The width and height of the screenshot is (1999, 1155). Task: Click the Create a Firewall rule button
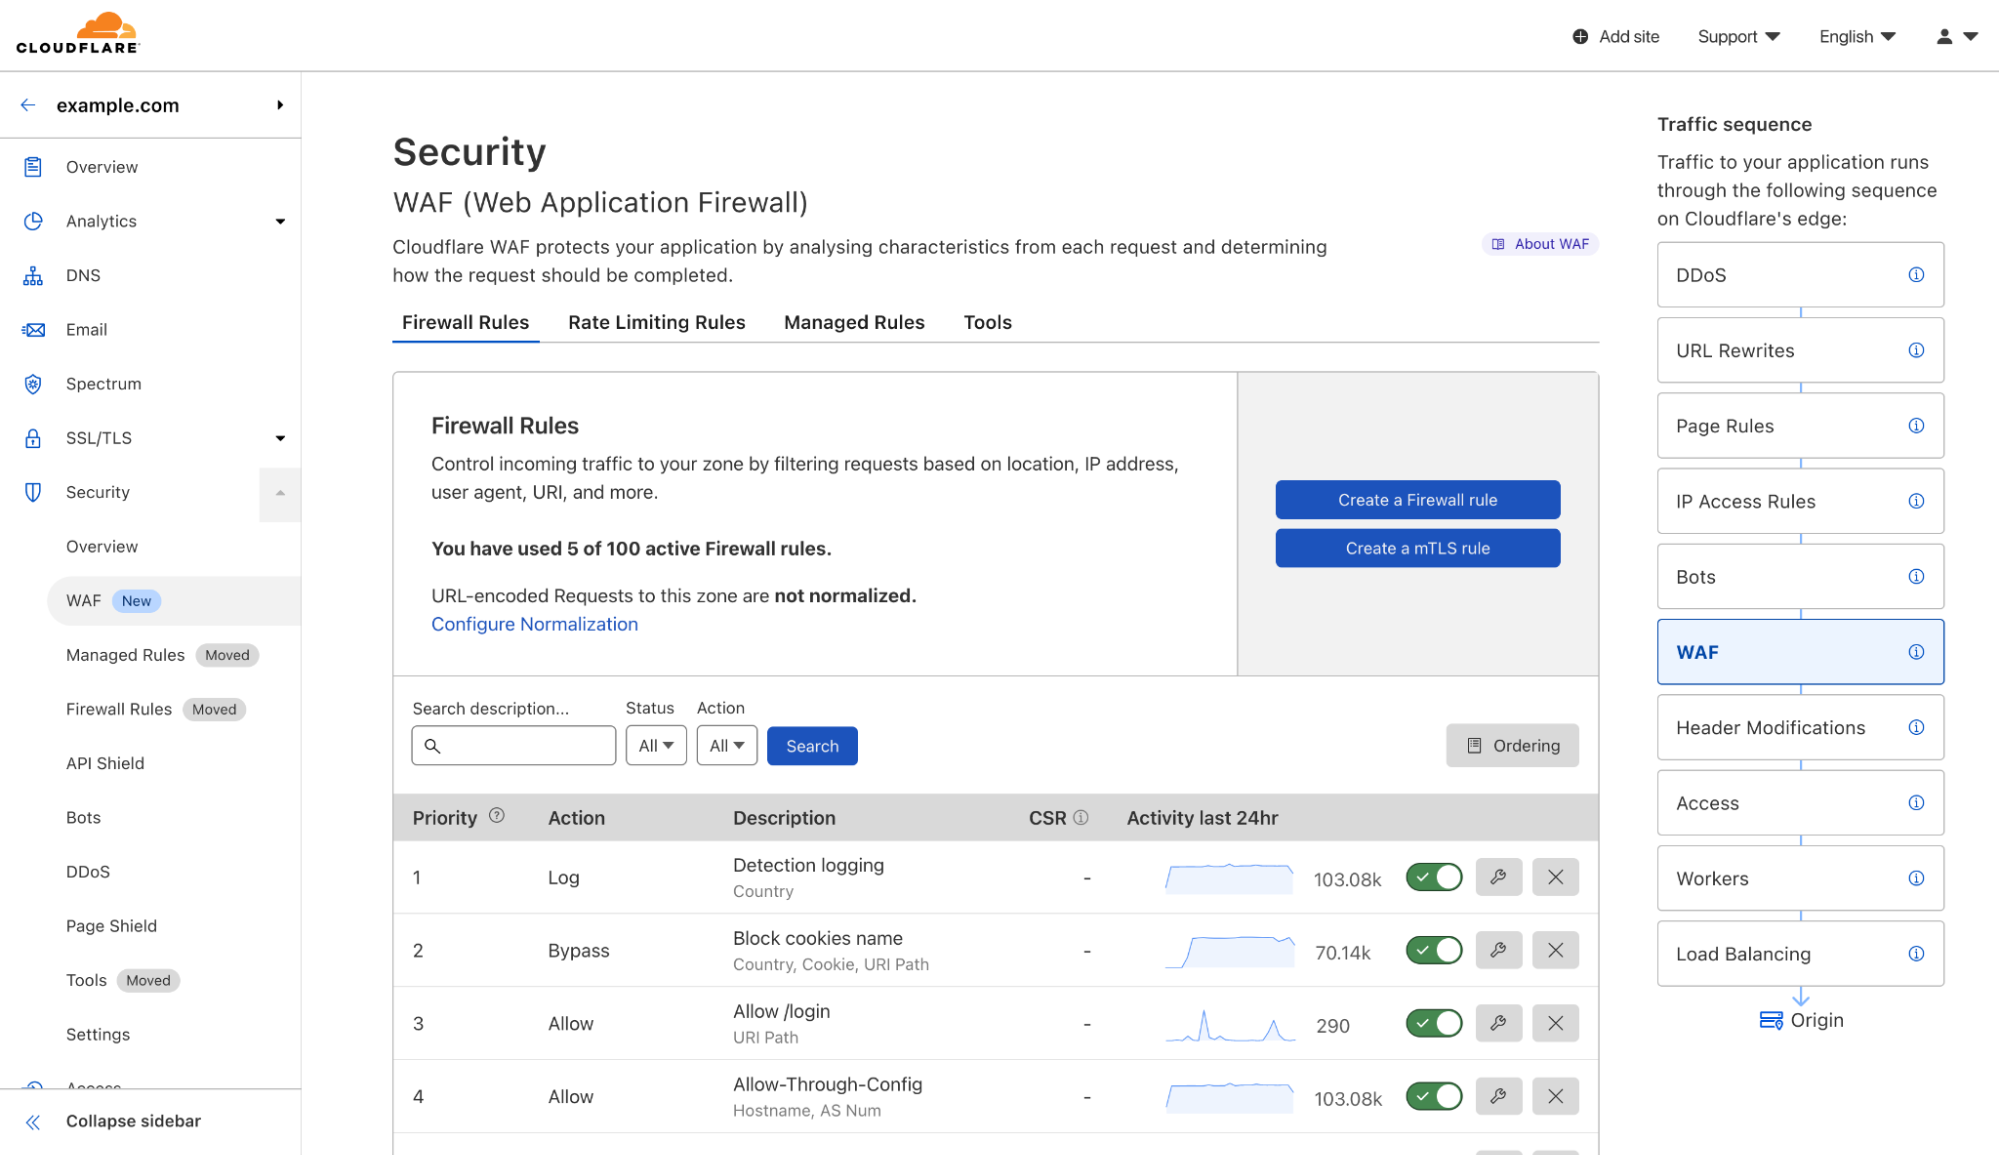pyautogui.click(x=1417, y=499)
